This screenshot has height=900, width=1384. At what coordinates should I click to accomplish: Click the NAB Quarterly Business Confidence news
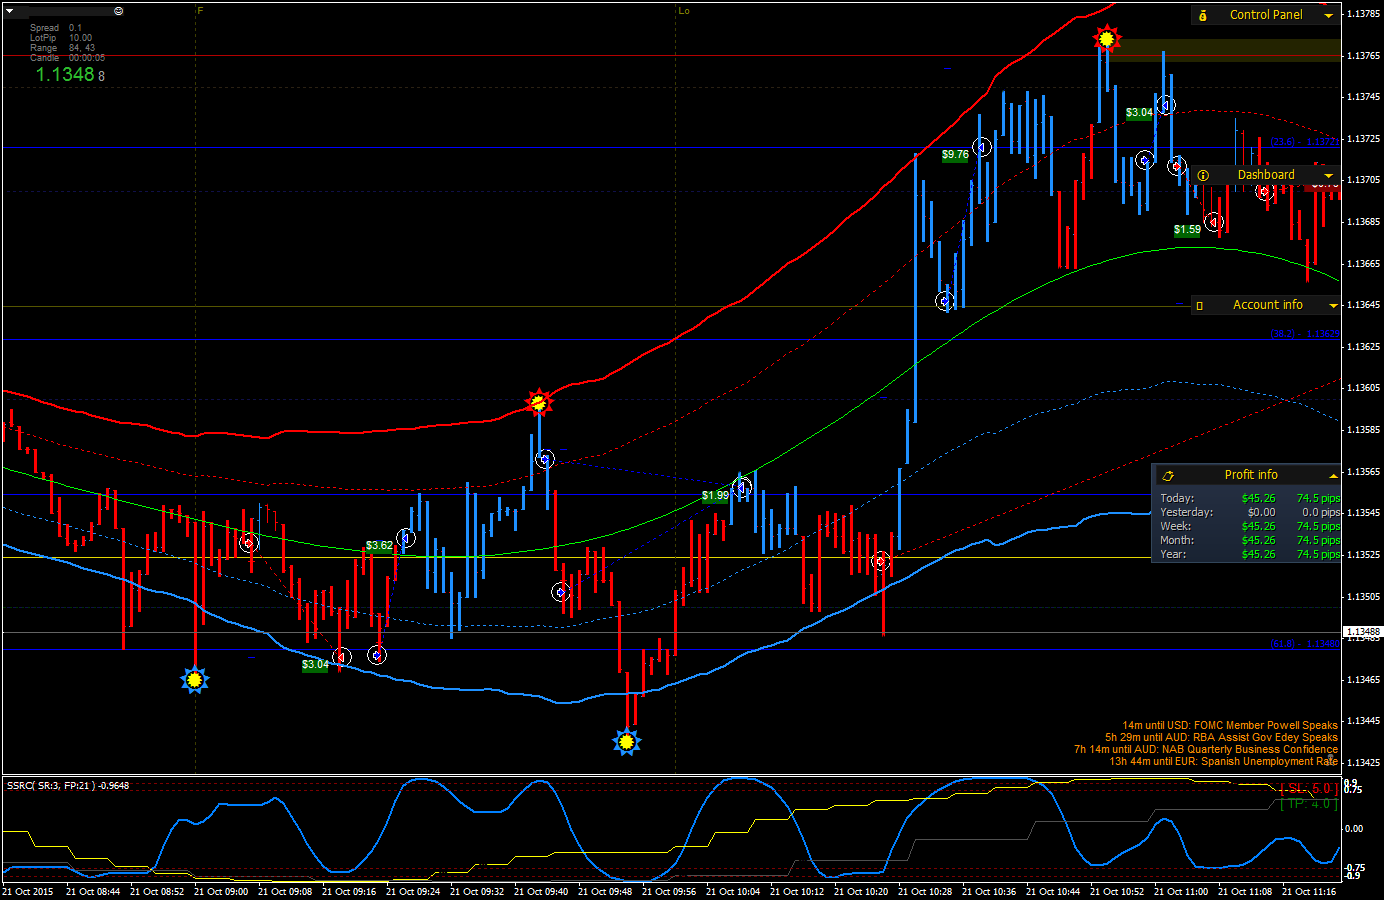(1206, 750)
